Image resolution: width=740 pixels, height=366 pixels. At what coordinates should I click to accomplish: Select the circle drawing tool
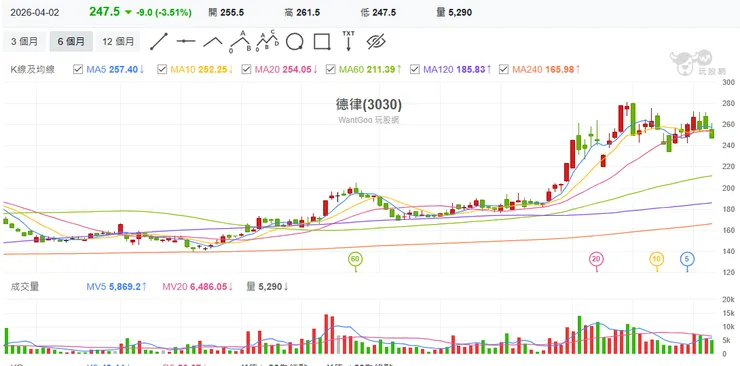[x=294, y=42]
